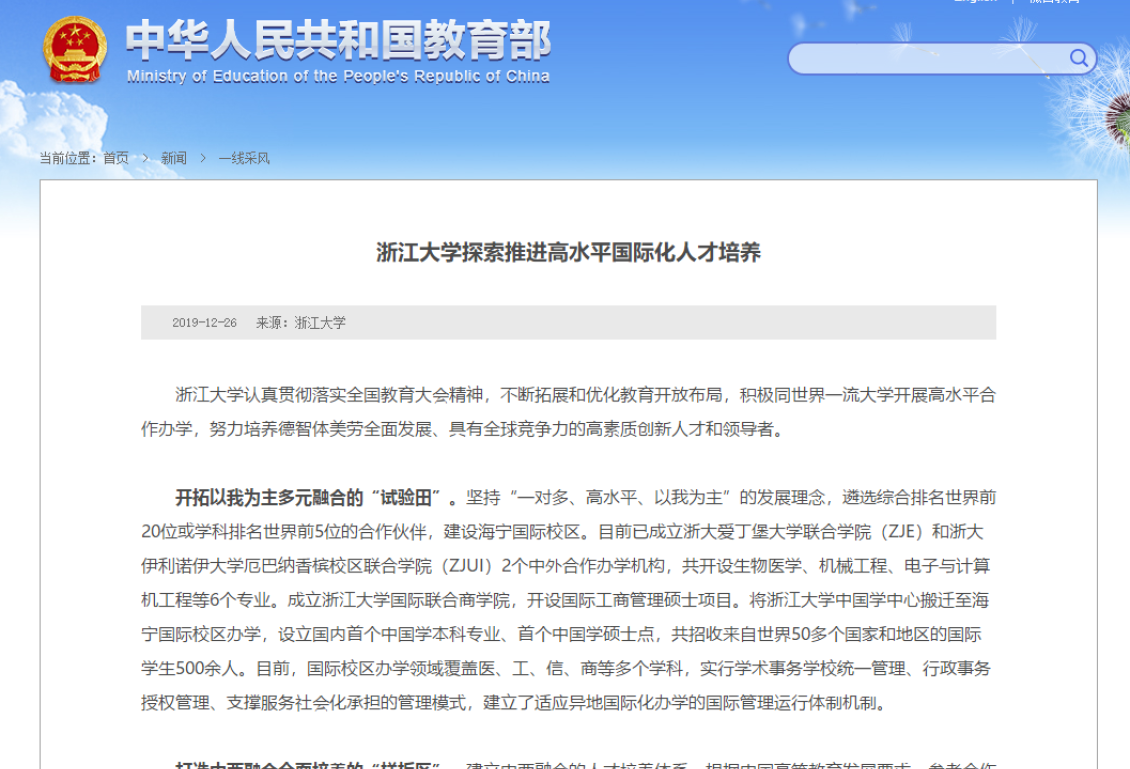Click the national emblem logo

75,49
